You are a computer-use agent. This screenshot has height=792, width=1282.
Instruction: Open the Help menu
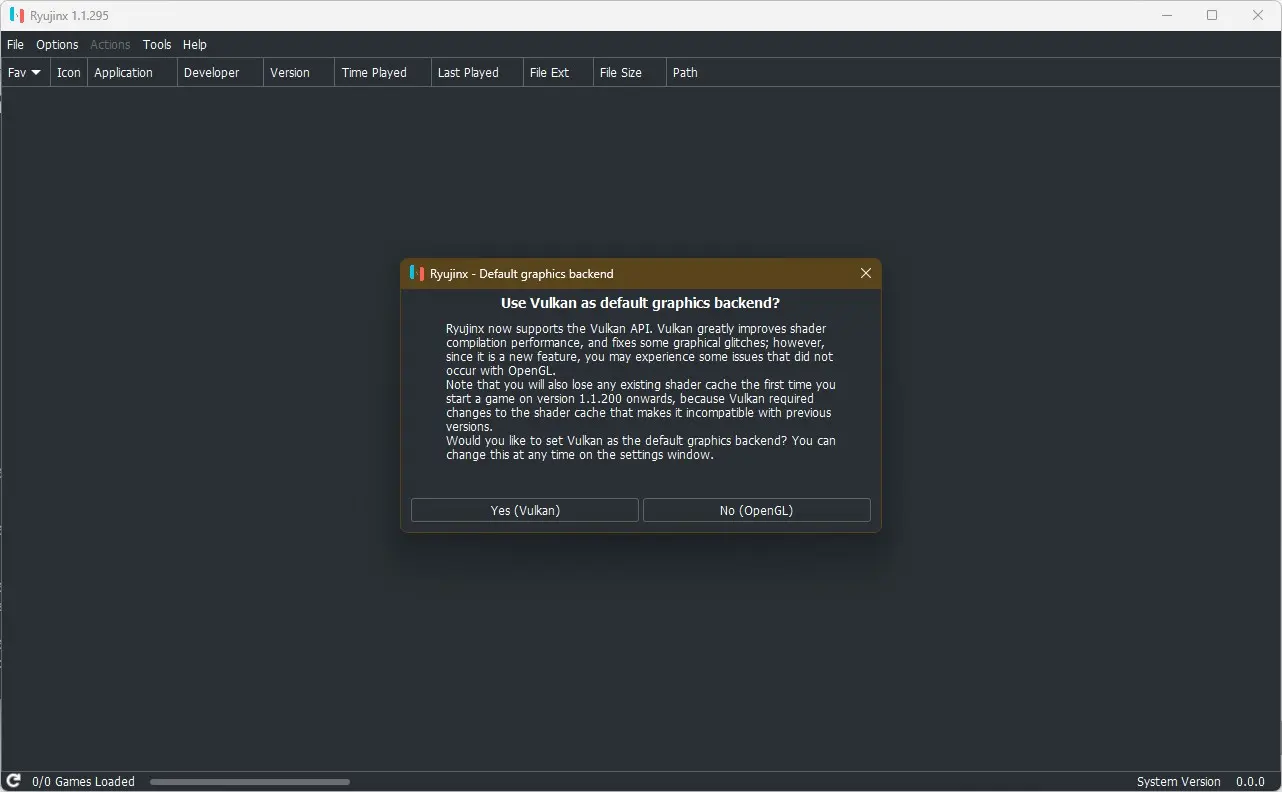[x=195, y=44]
